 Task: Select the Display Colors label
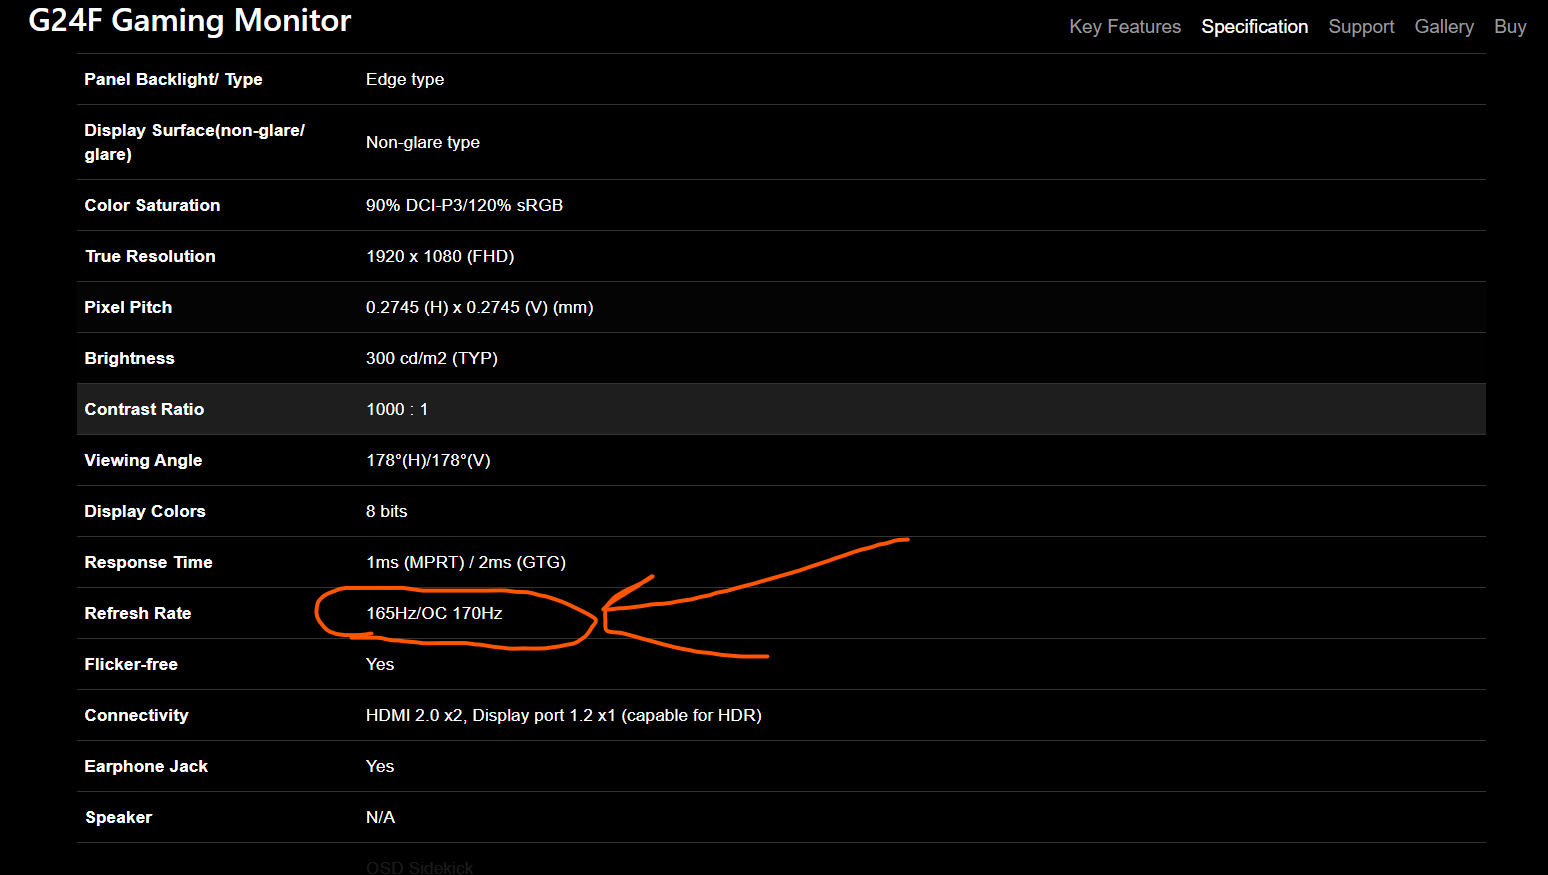coord(145,511)
